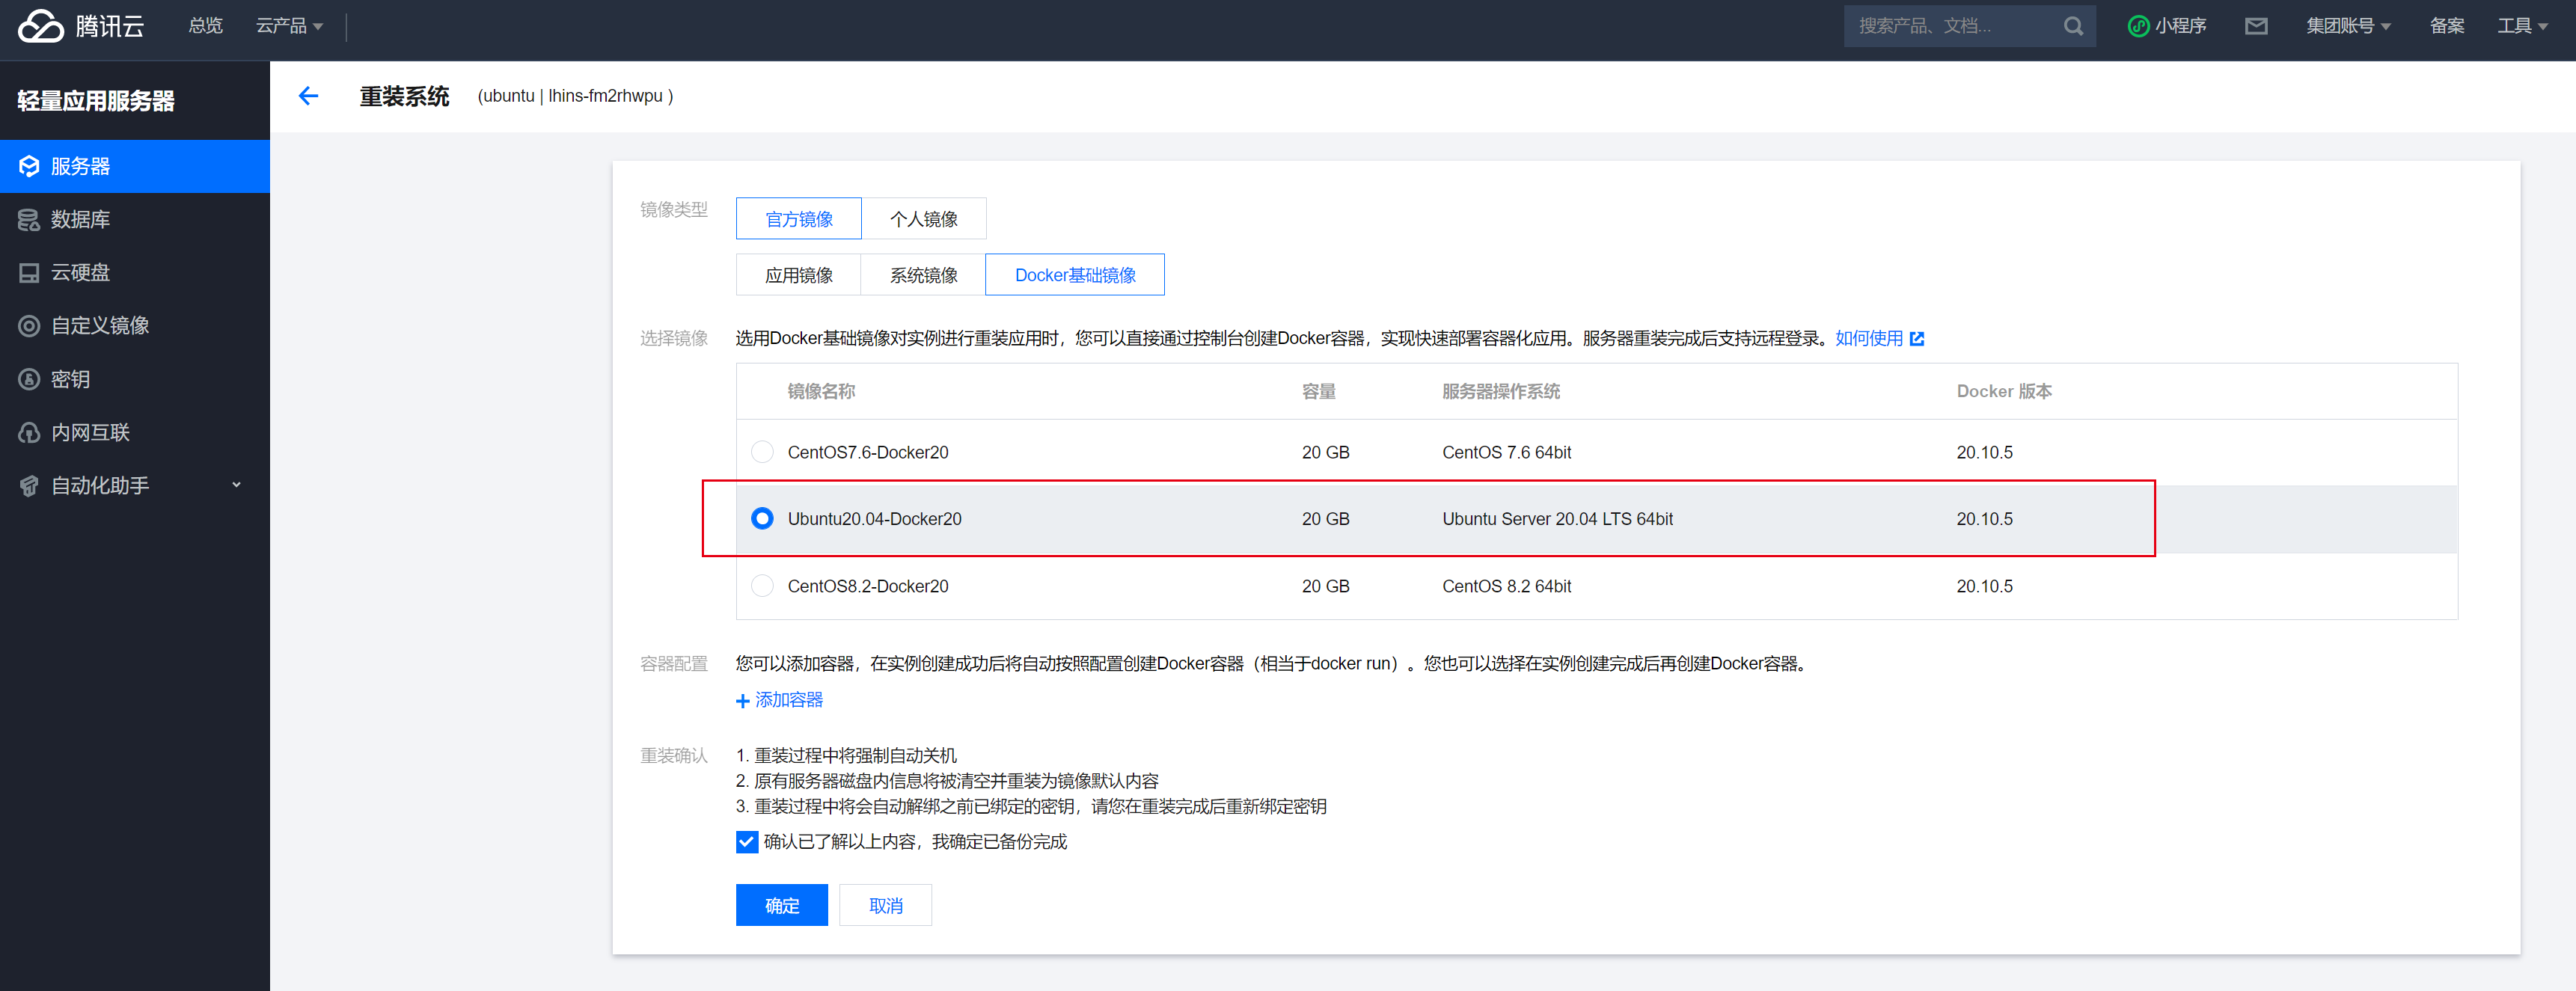
Task: Click the 小程序 link text
Action: (x=2181, y=26)
